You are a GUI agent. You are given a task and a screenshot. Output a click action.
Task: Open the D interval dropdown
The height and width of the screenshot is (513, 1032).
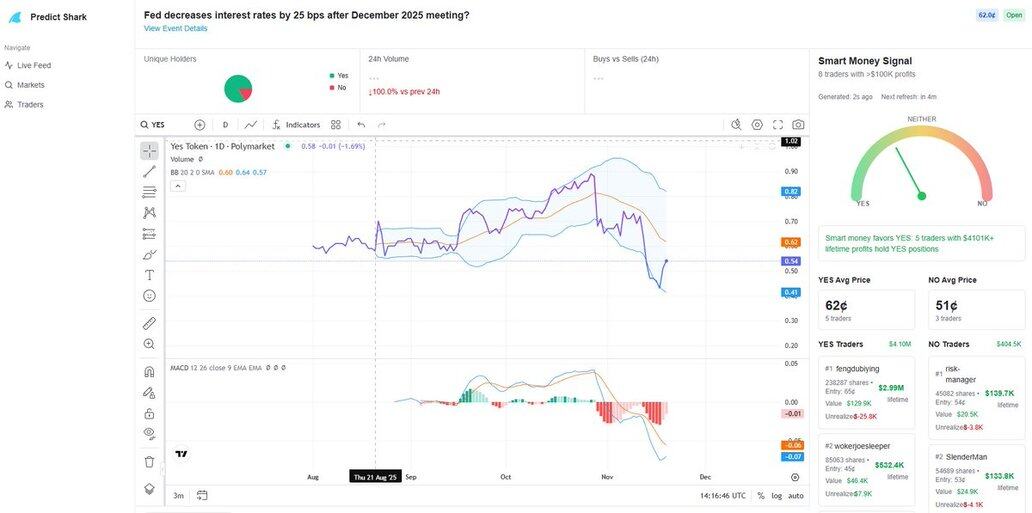tap(225, 125)
